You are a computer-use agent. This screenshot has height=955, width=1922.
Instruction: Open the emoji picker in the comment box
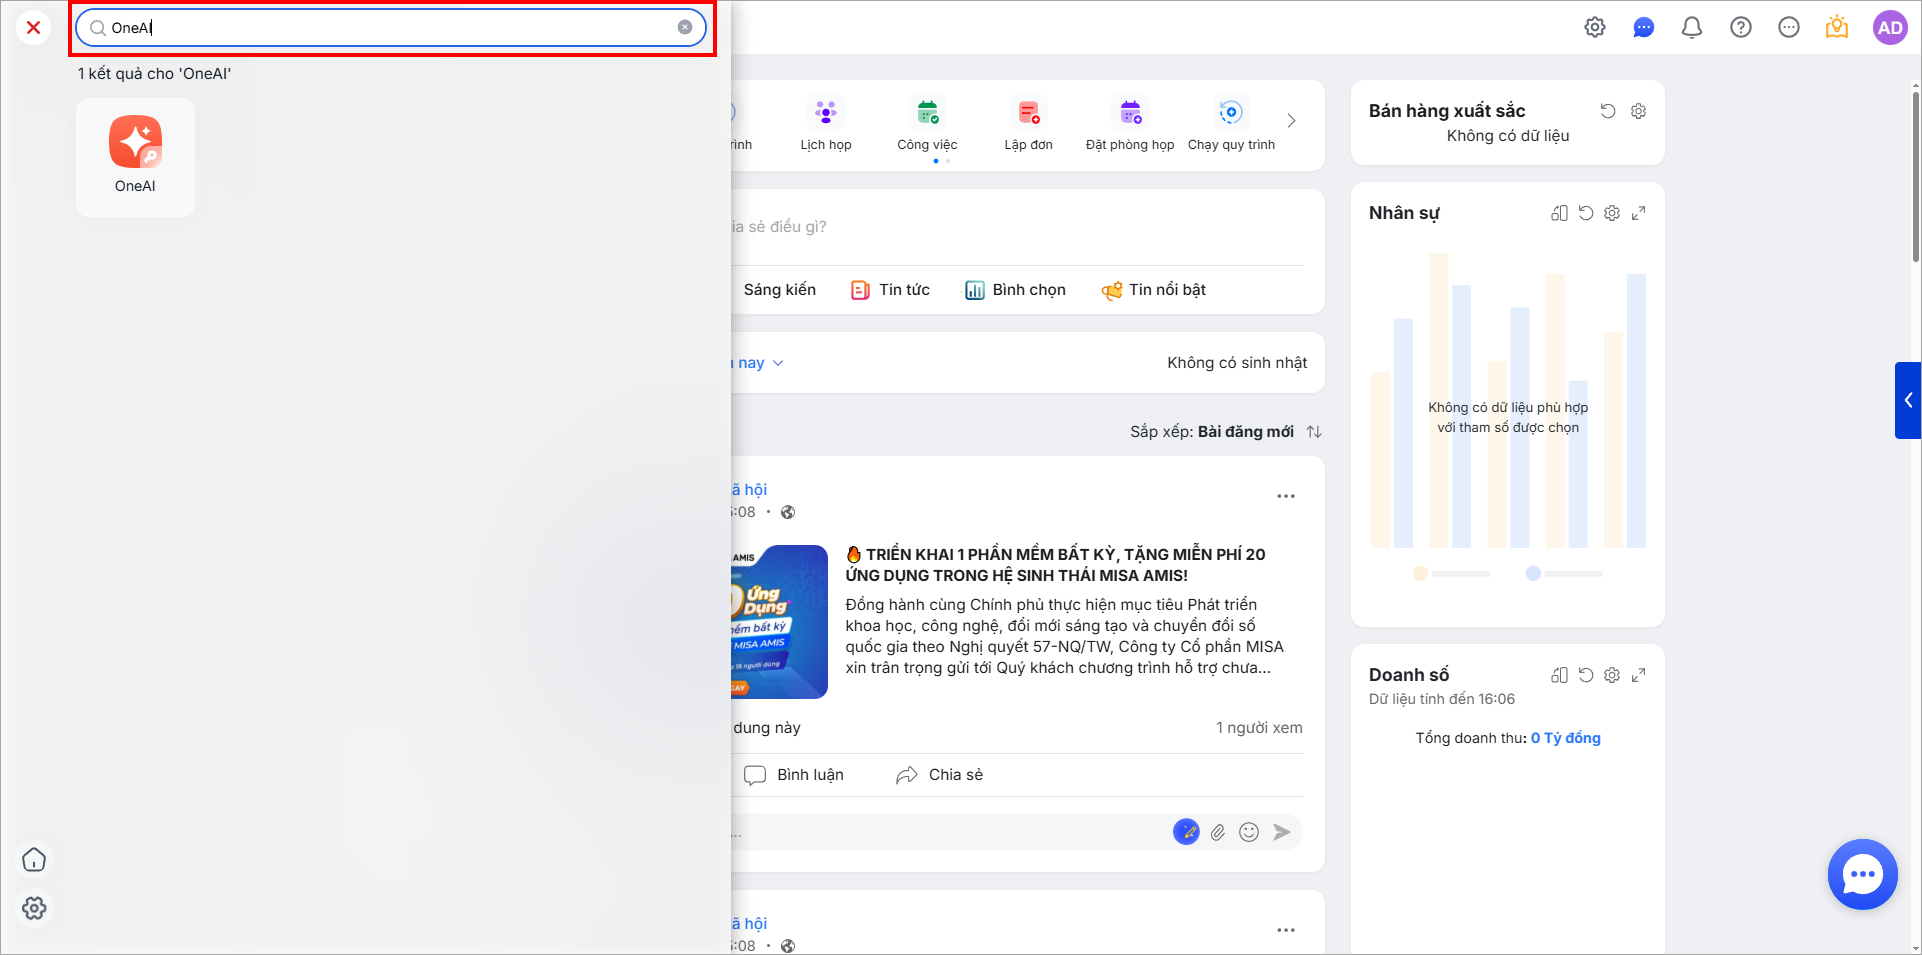pos(1249,832)
